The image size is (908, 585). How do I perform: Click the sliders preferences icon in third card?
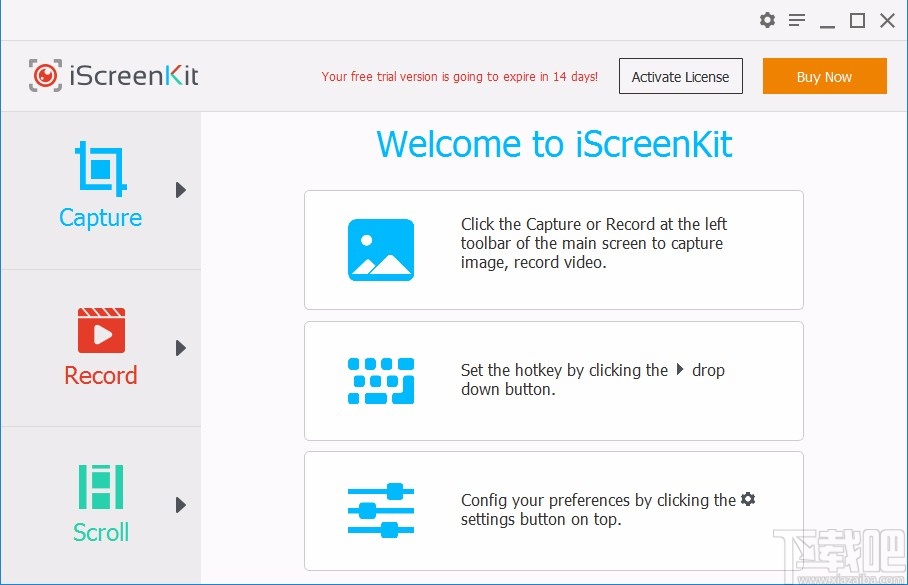[381, 510]
